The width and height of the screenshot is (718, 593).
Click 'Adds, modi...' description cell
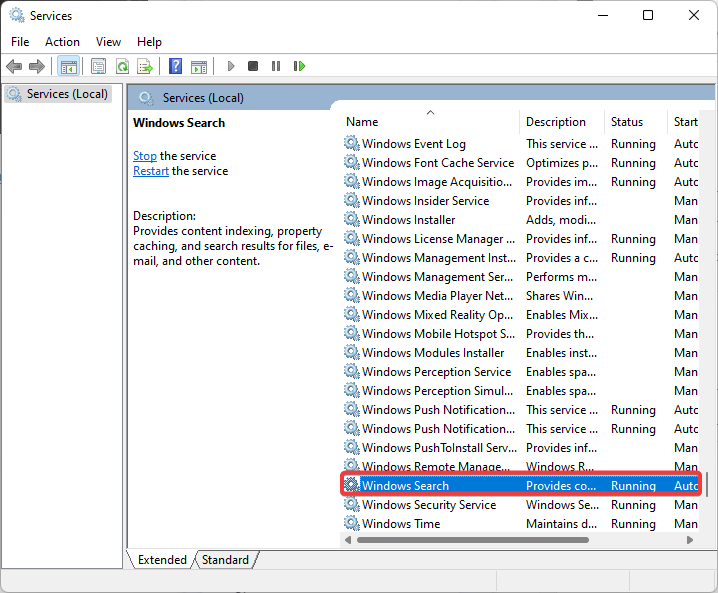561,219
